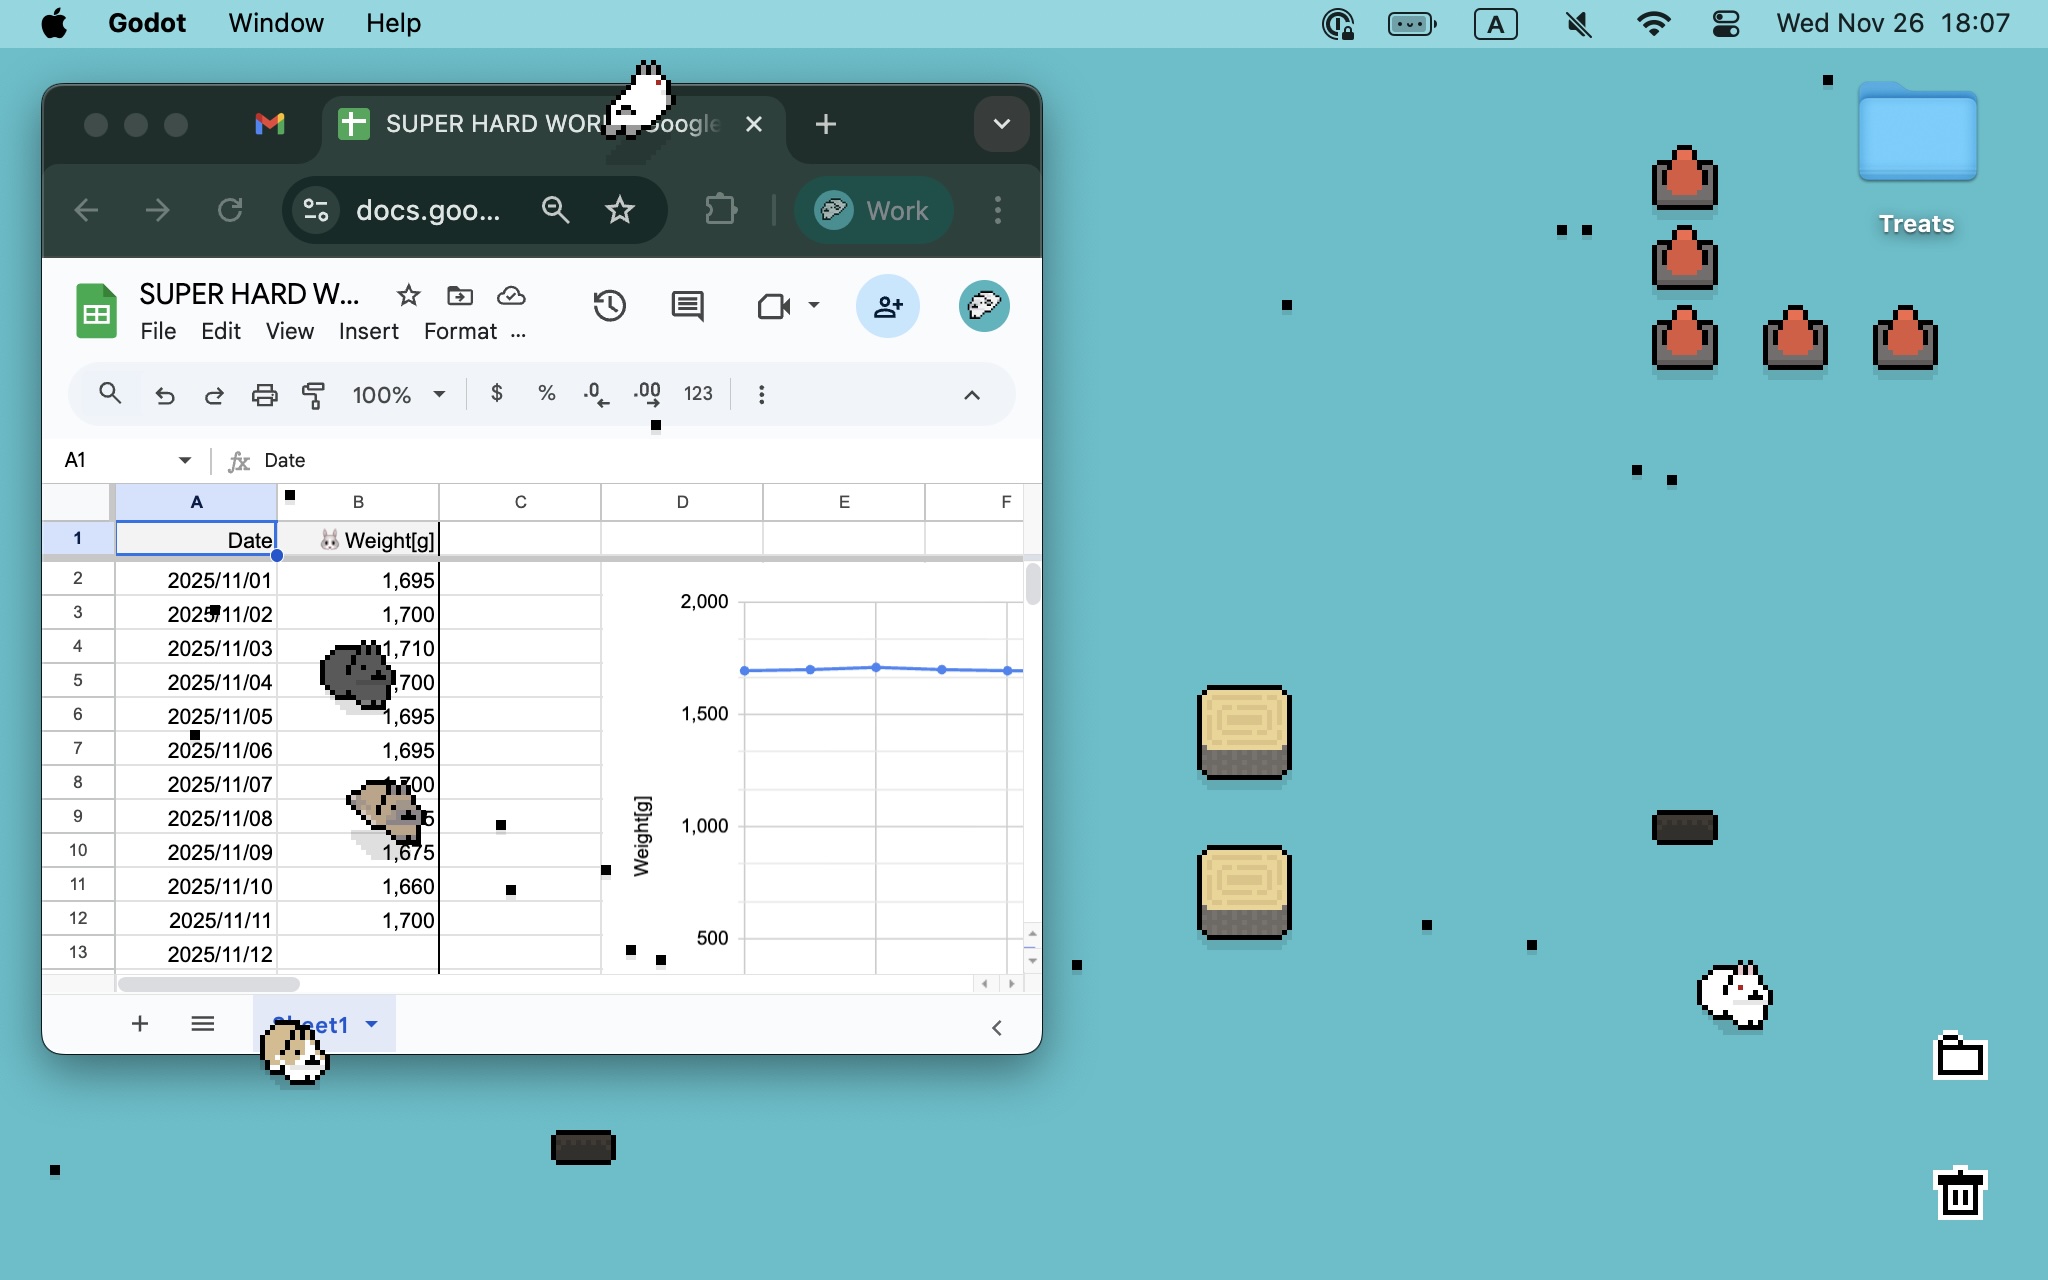Click the print icon in Sheets toolbar
The height and width of the screenshot is (1280, 2048).
264,395
